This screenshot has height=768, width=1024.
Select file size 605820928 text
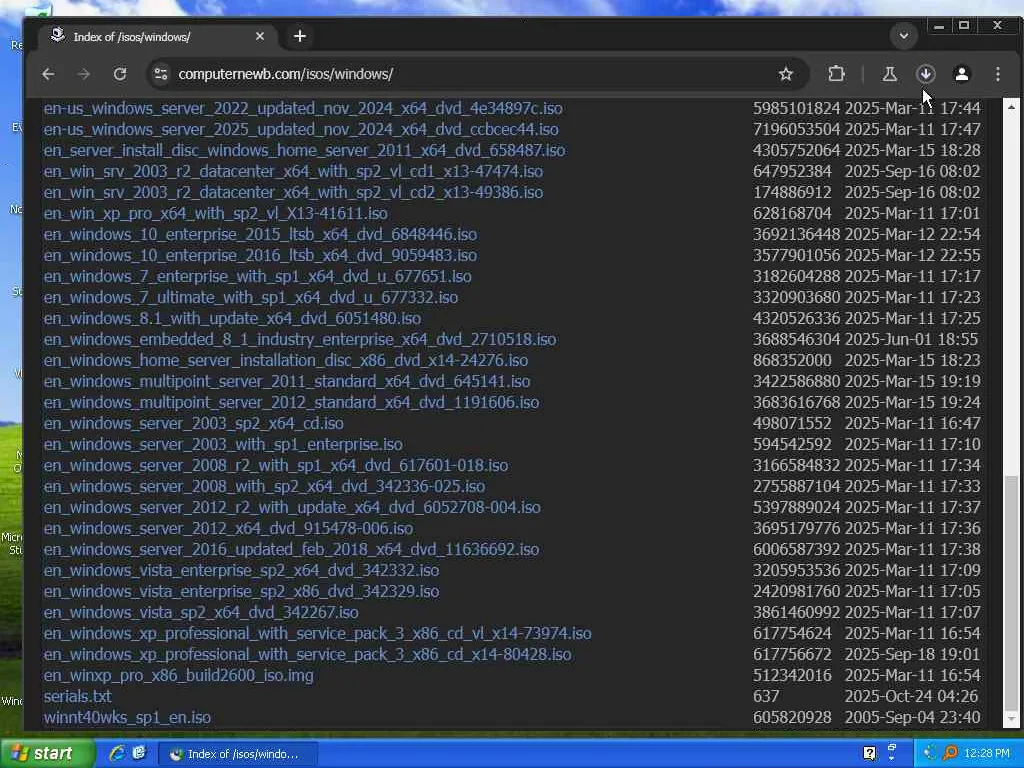pyautogui.click(x=792, y=717)
